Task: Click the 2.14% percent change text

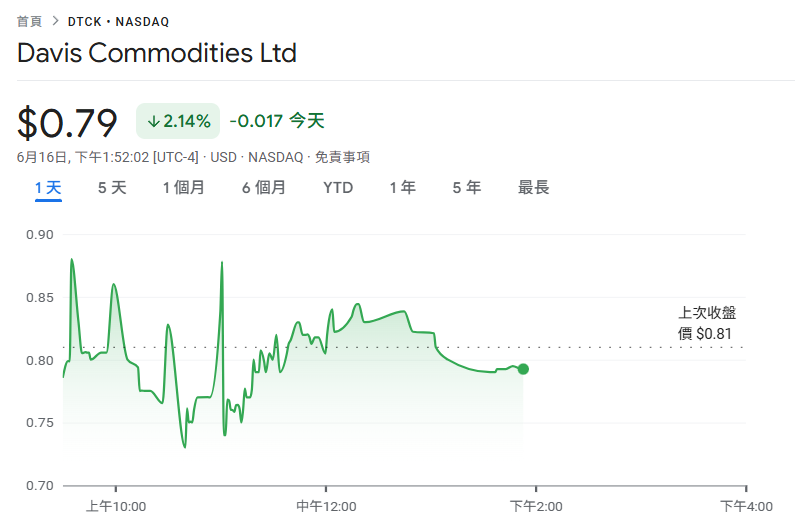Action: [187, 122]
